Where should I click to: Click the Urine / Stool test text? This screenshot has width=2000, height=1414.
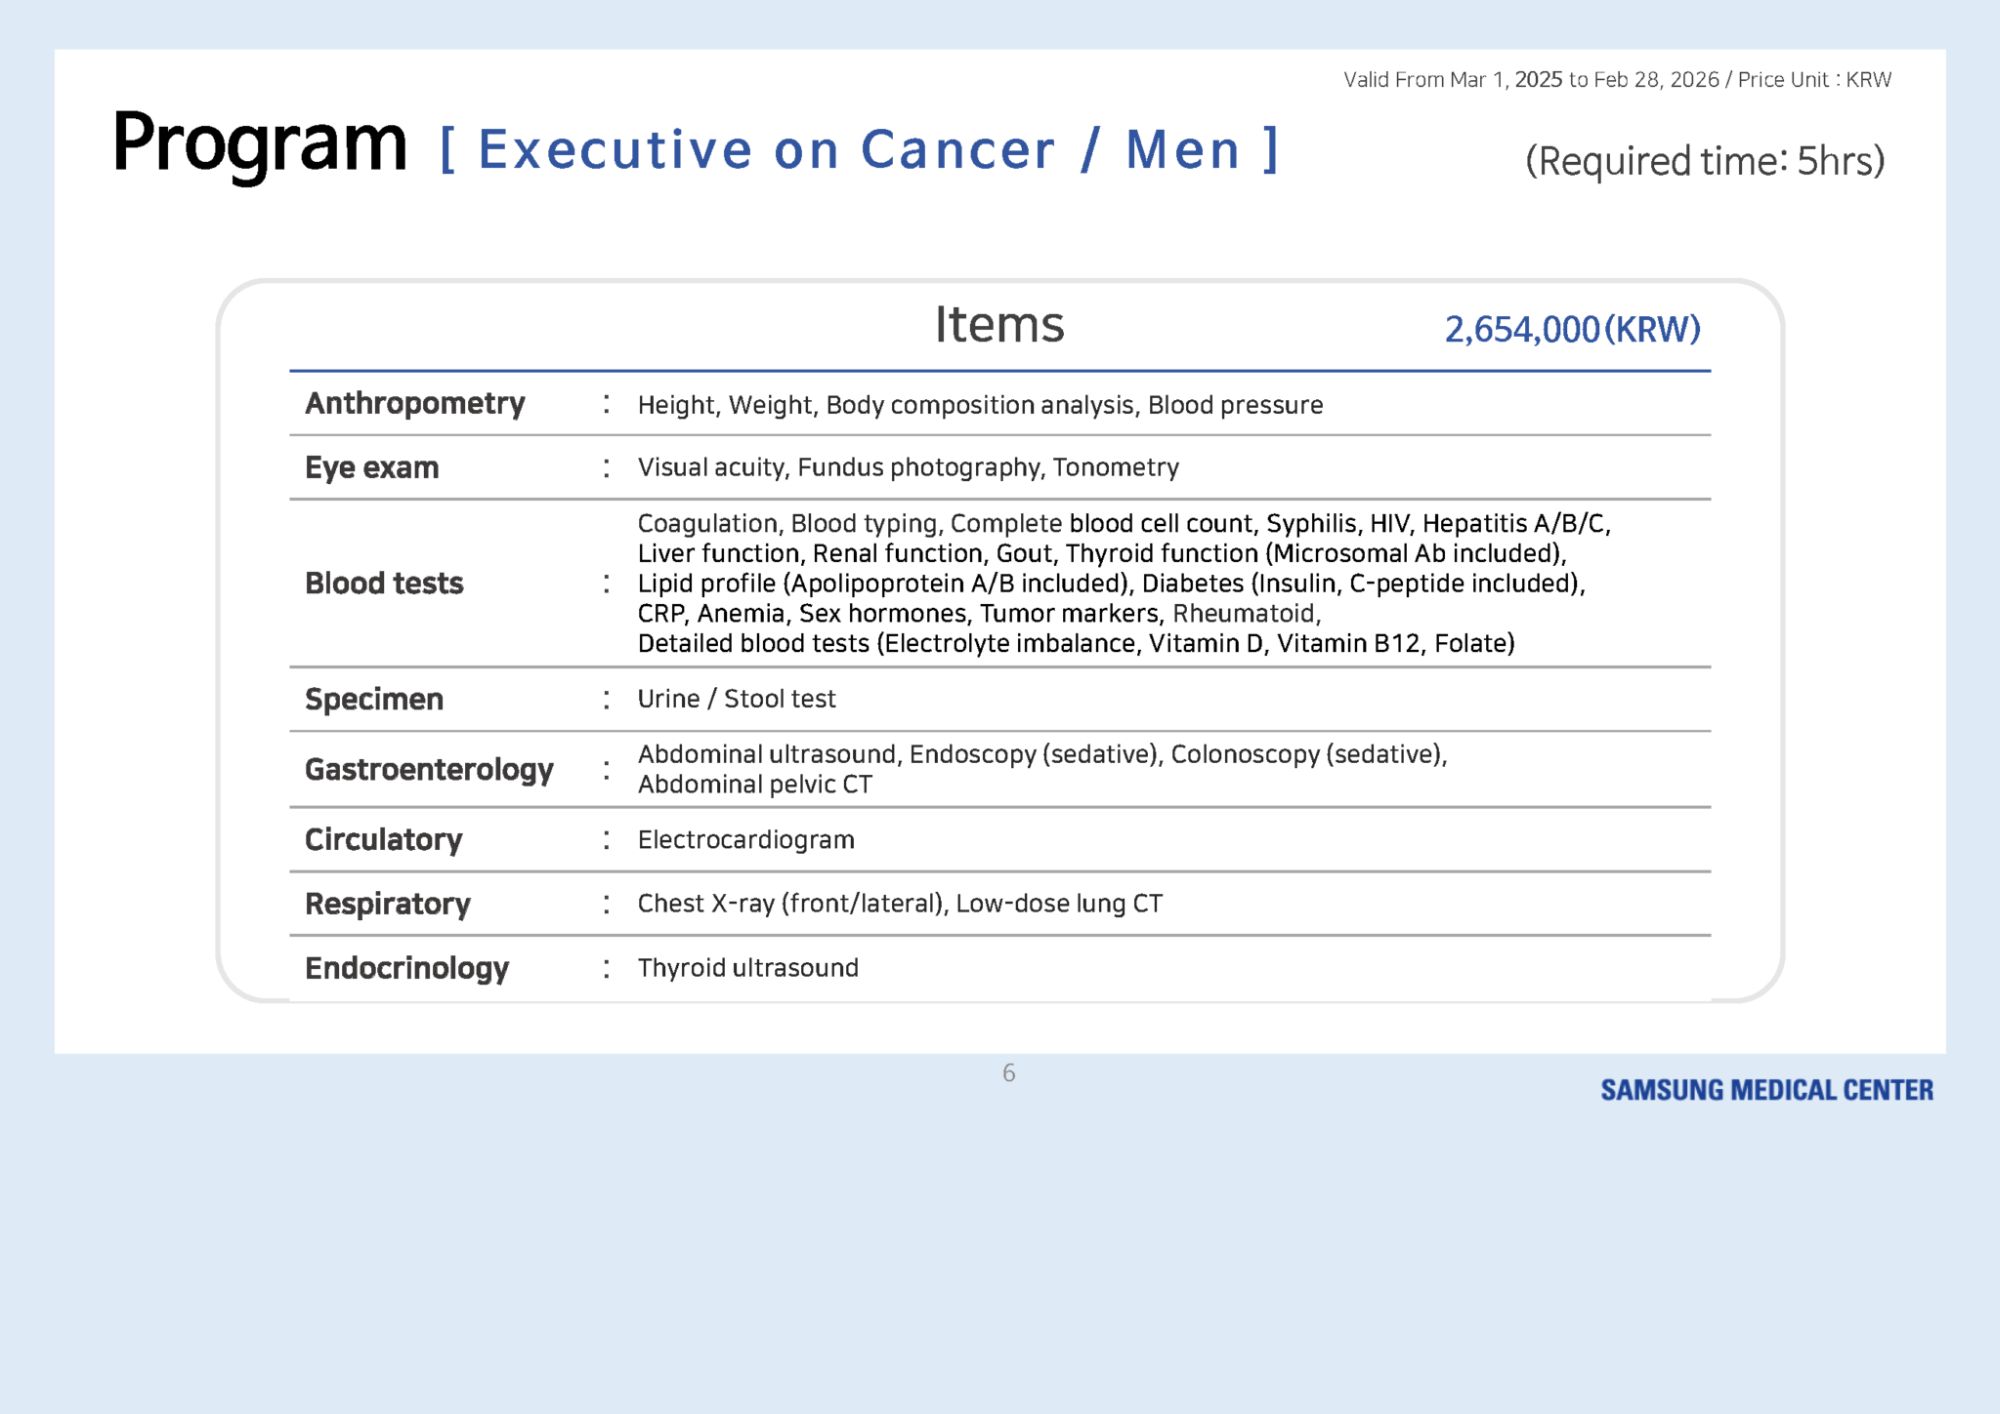pos(736,699)
